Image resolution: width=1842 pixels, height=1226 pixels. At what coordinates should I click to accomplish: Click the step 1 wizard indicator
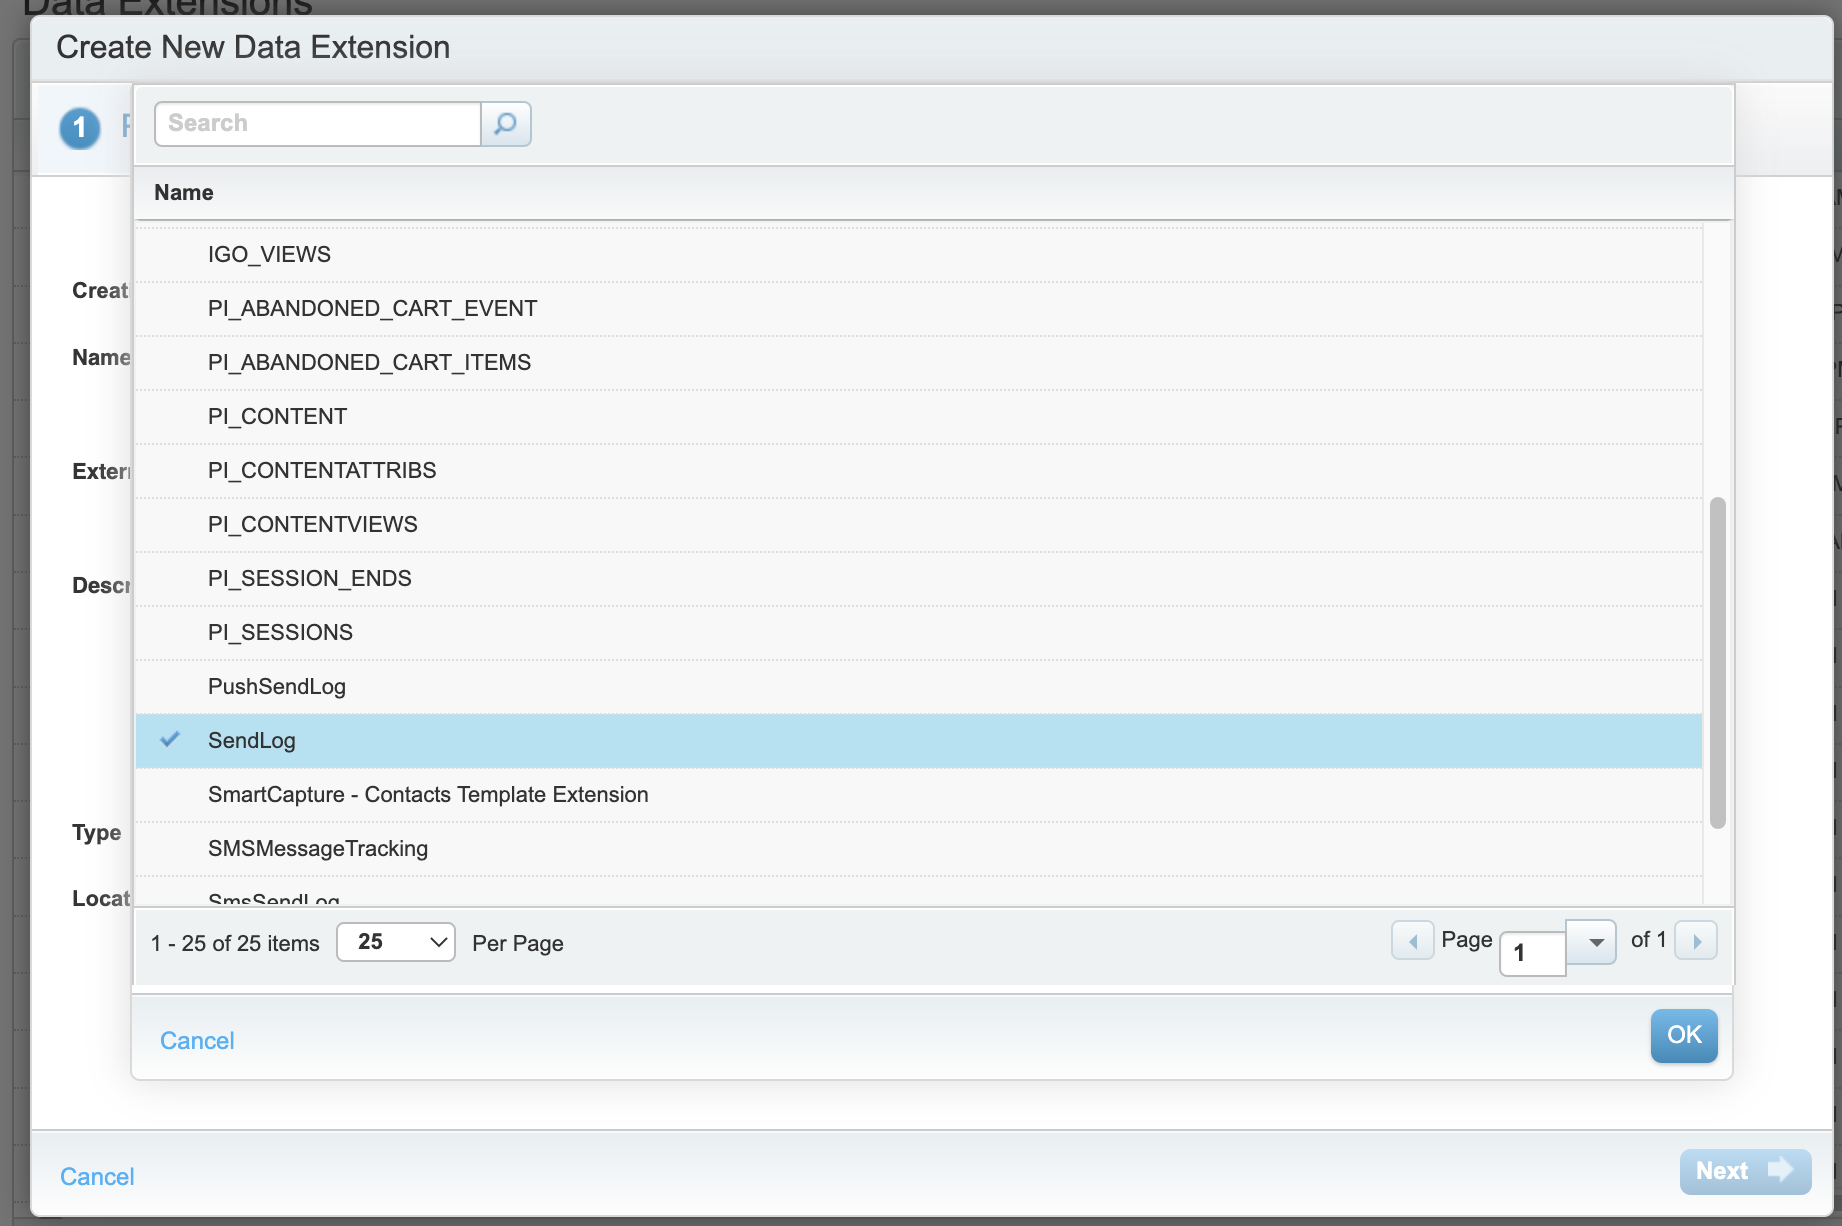coord(80,128)
